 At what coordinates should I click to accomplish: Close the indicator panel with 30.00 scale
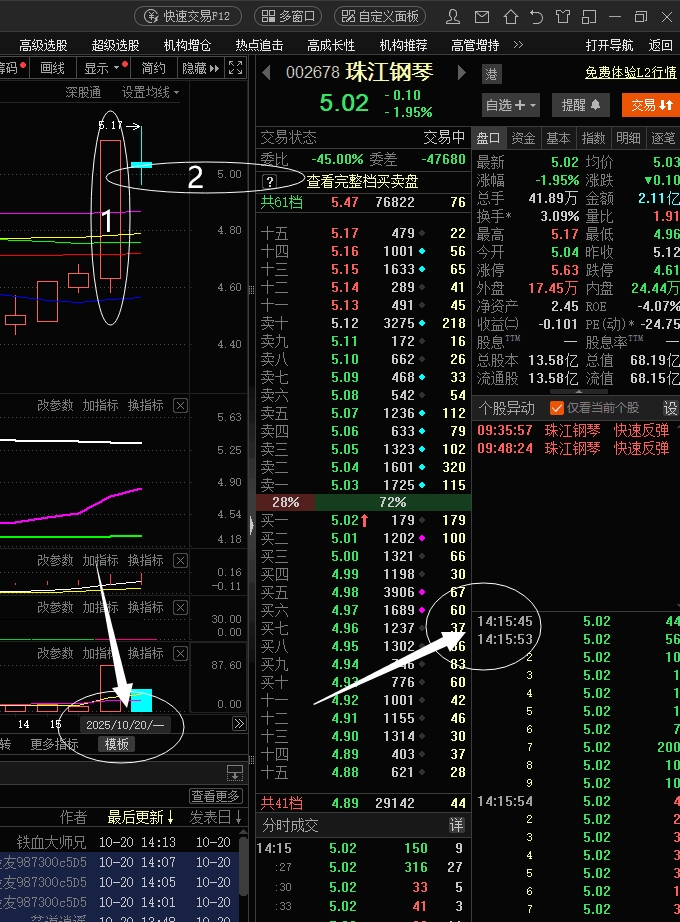(181, 607)
